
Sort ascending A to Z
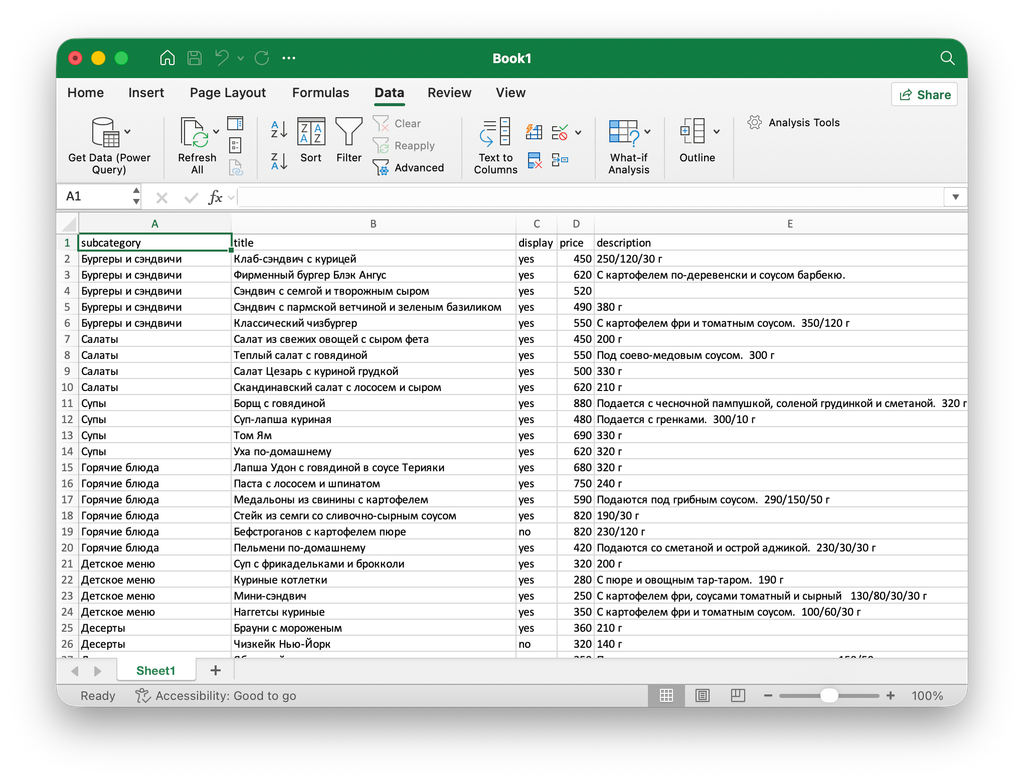point(279,129)
